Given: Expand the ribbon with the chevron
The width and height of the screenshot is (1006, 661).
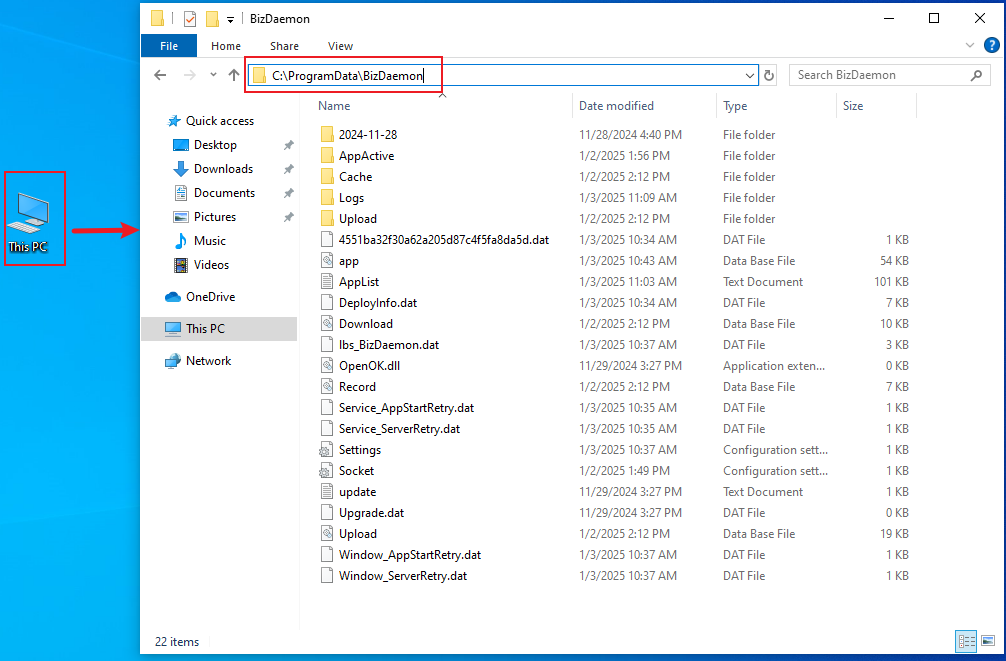Looking at the screenshot, I should click(969, 45).
